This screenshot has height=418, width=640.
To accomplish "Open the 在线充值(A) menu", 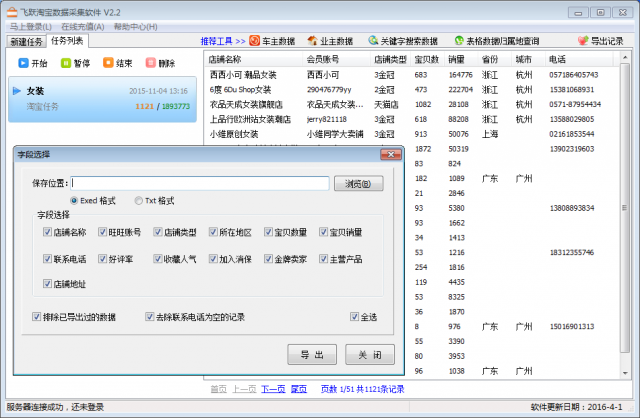I will [83, 27].
